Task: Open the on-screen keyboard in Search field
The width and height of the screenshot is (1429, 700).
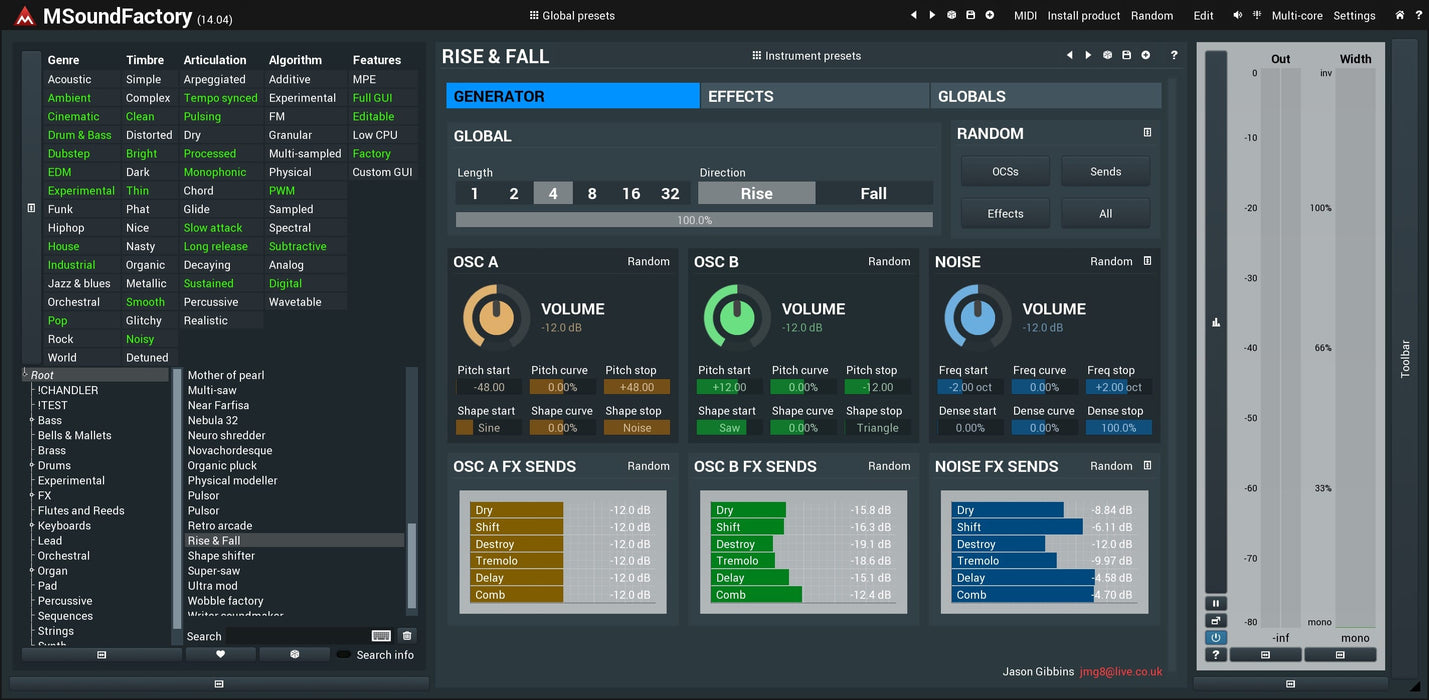Action: click(381, 636)
